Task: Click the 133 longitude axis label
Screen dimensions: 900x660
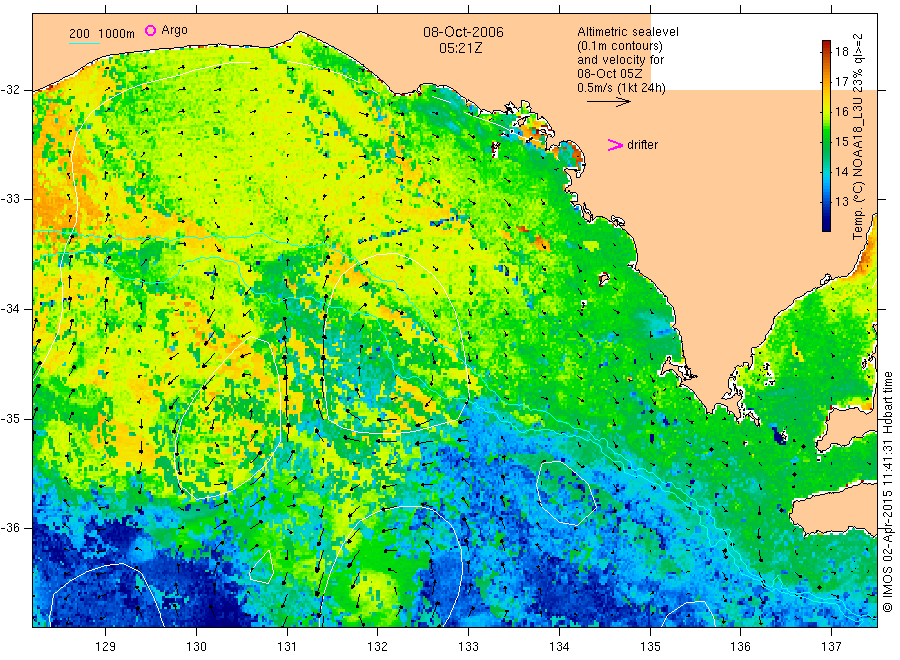Action: [x=468, y=647]
